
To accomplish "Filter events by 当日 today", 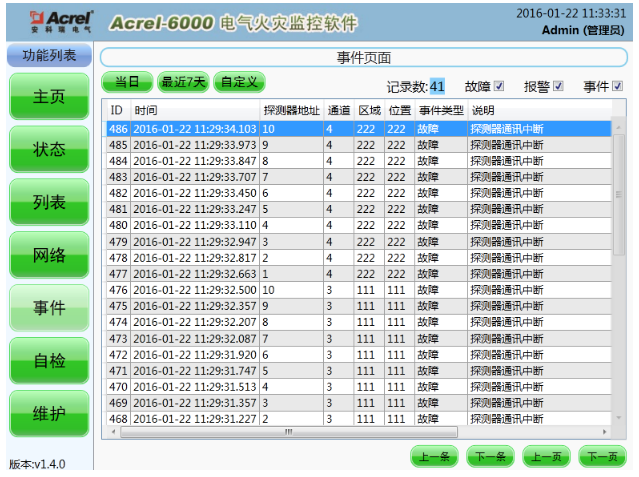I will coord(127,81).
